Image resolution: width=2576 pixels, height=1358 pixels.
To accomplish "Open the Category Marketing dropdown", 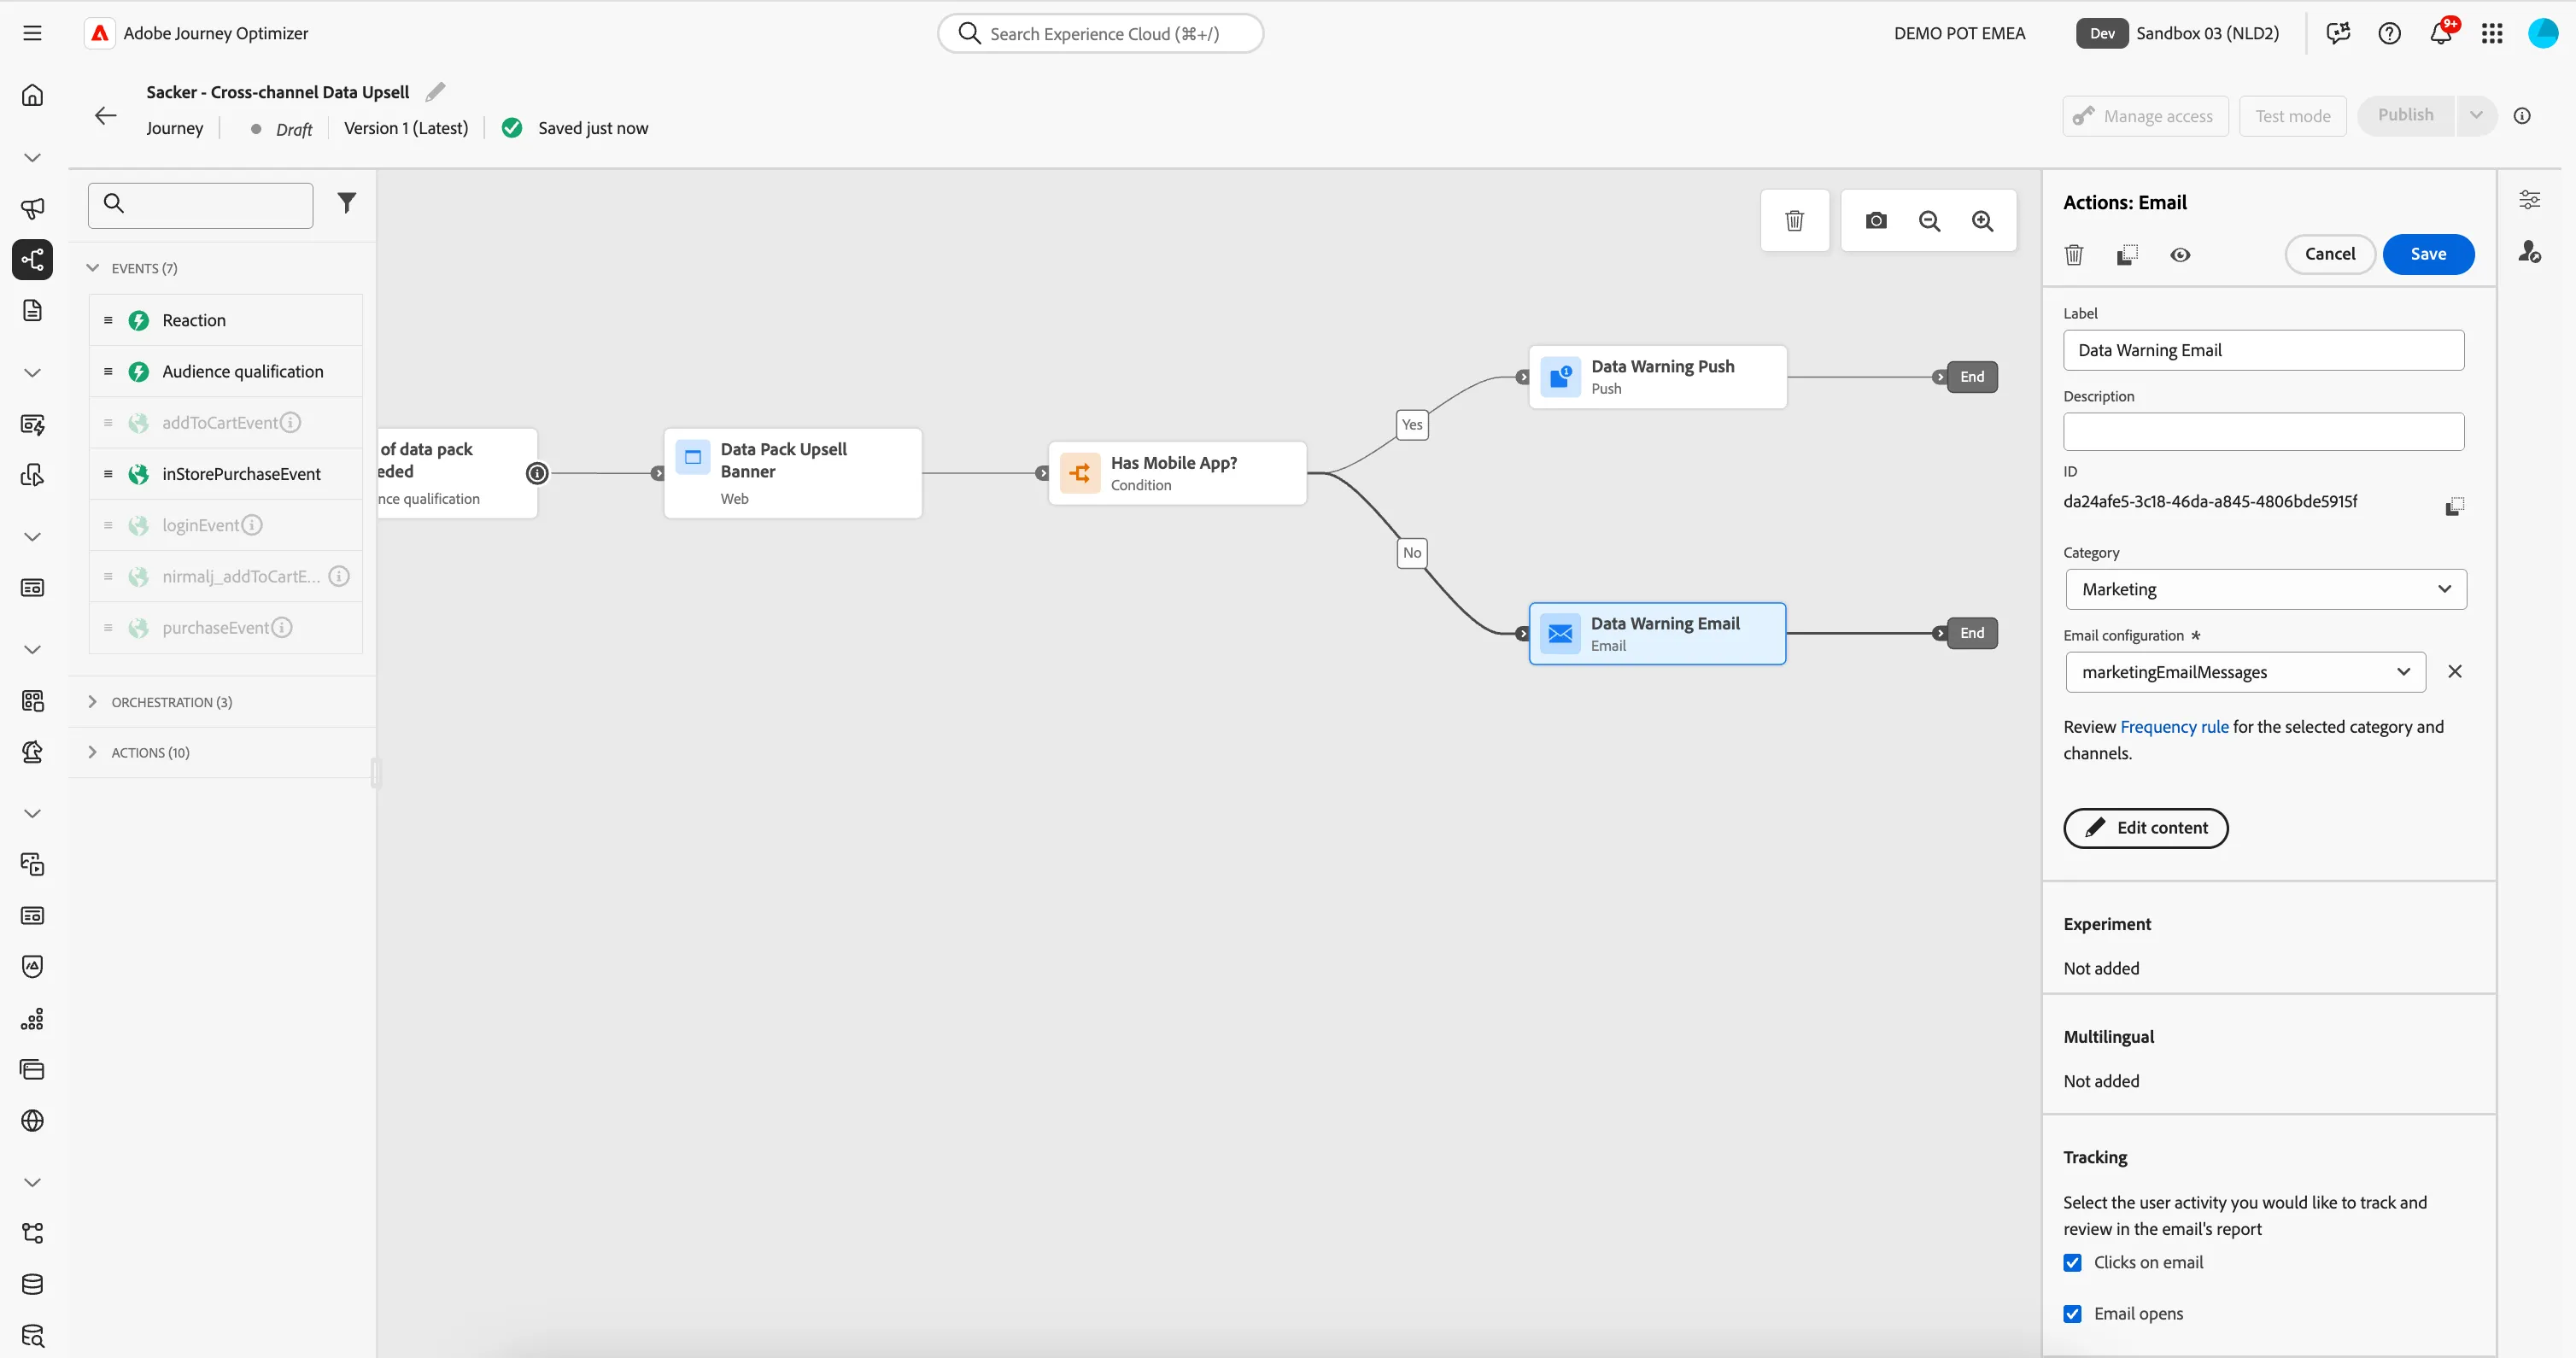I will (2265, 589).
